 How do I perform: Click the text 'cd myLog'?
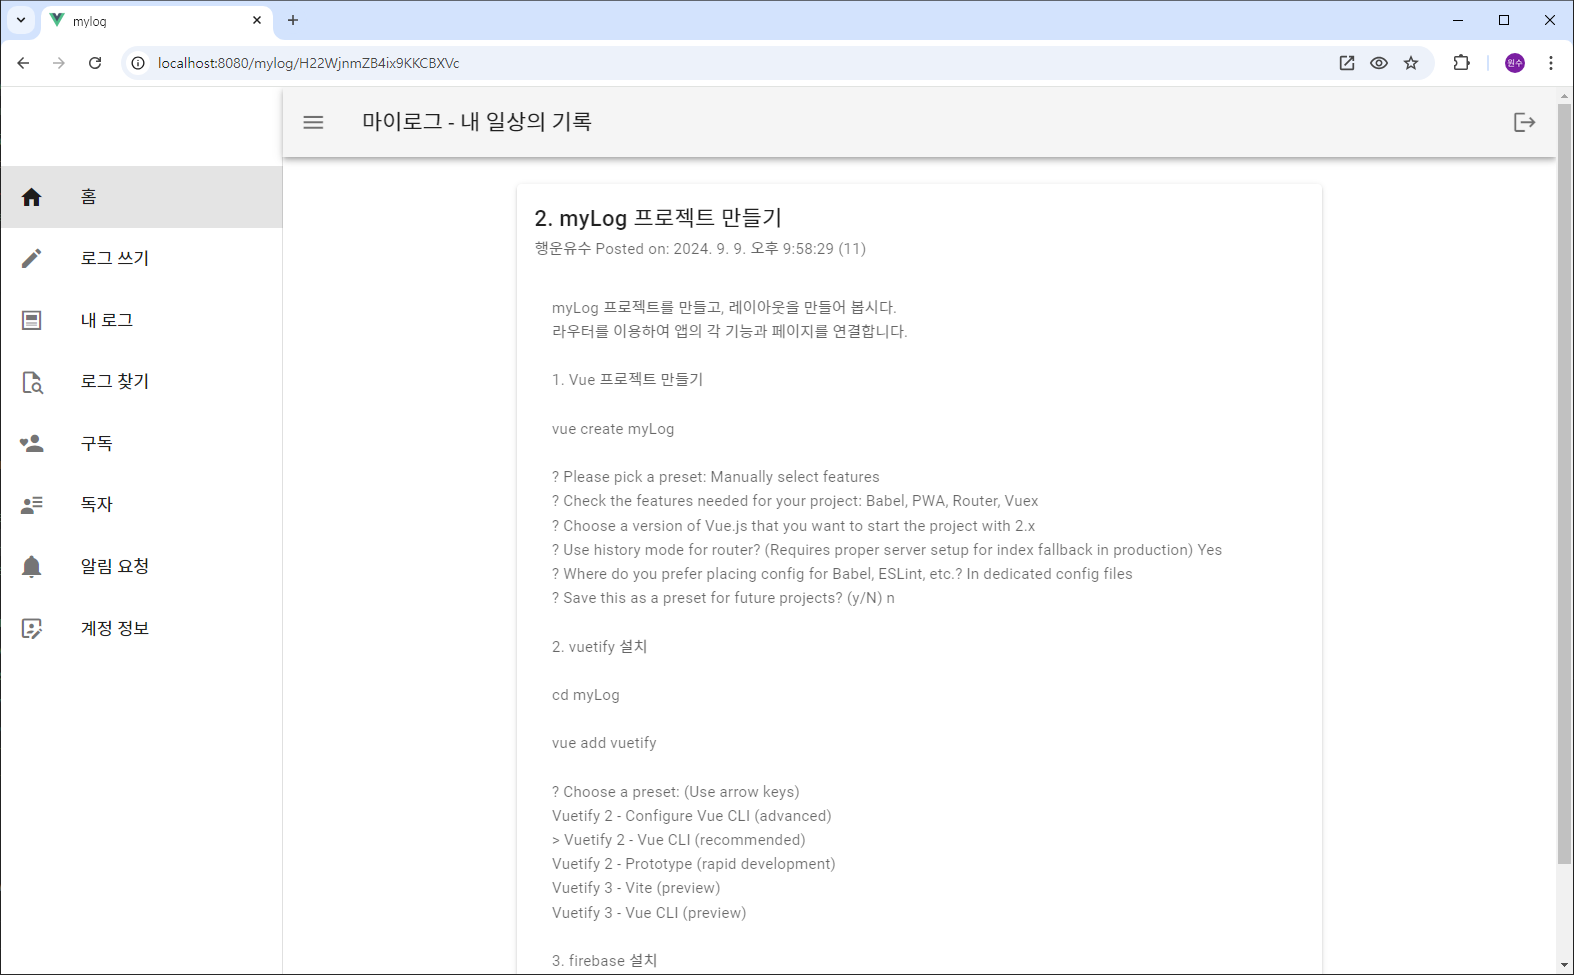coord(586,695)
